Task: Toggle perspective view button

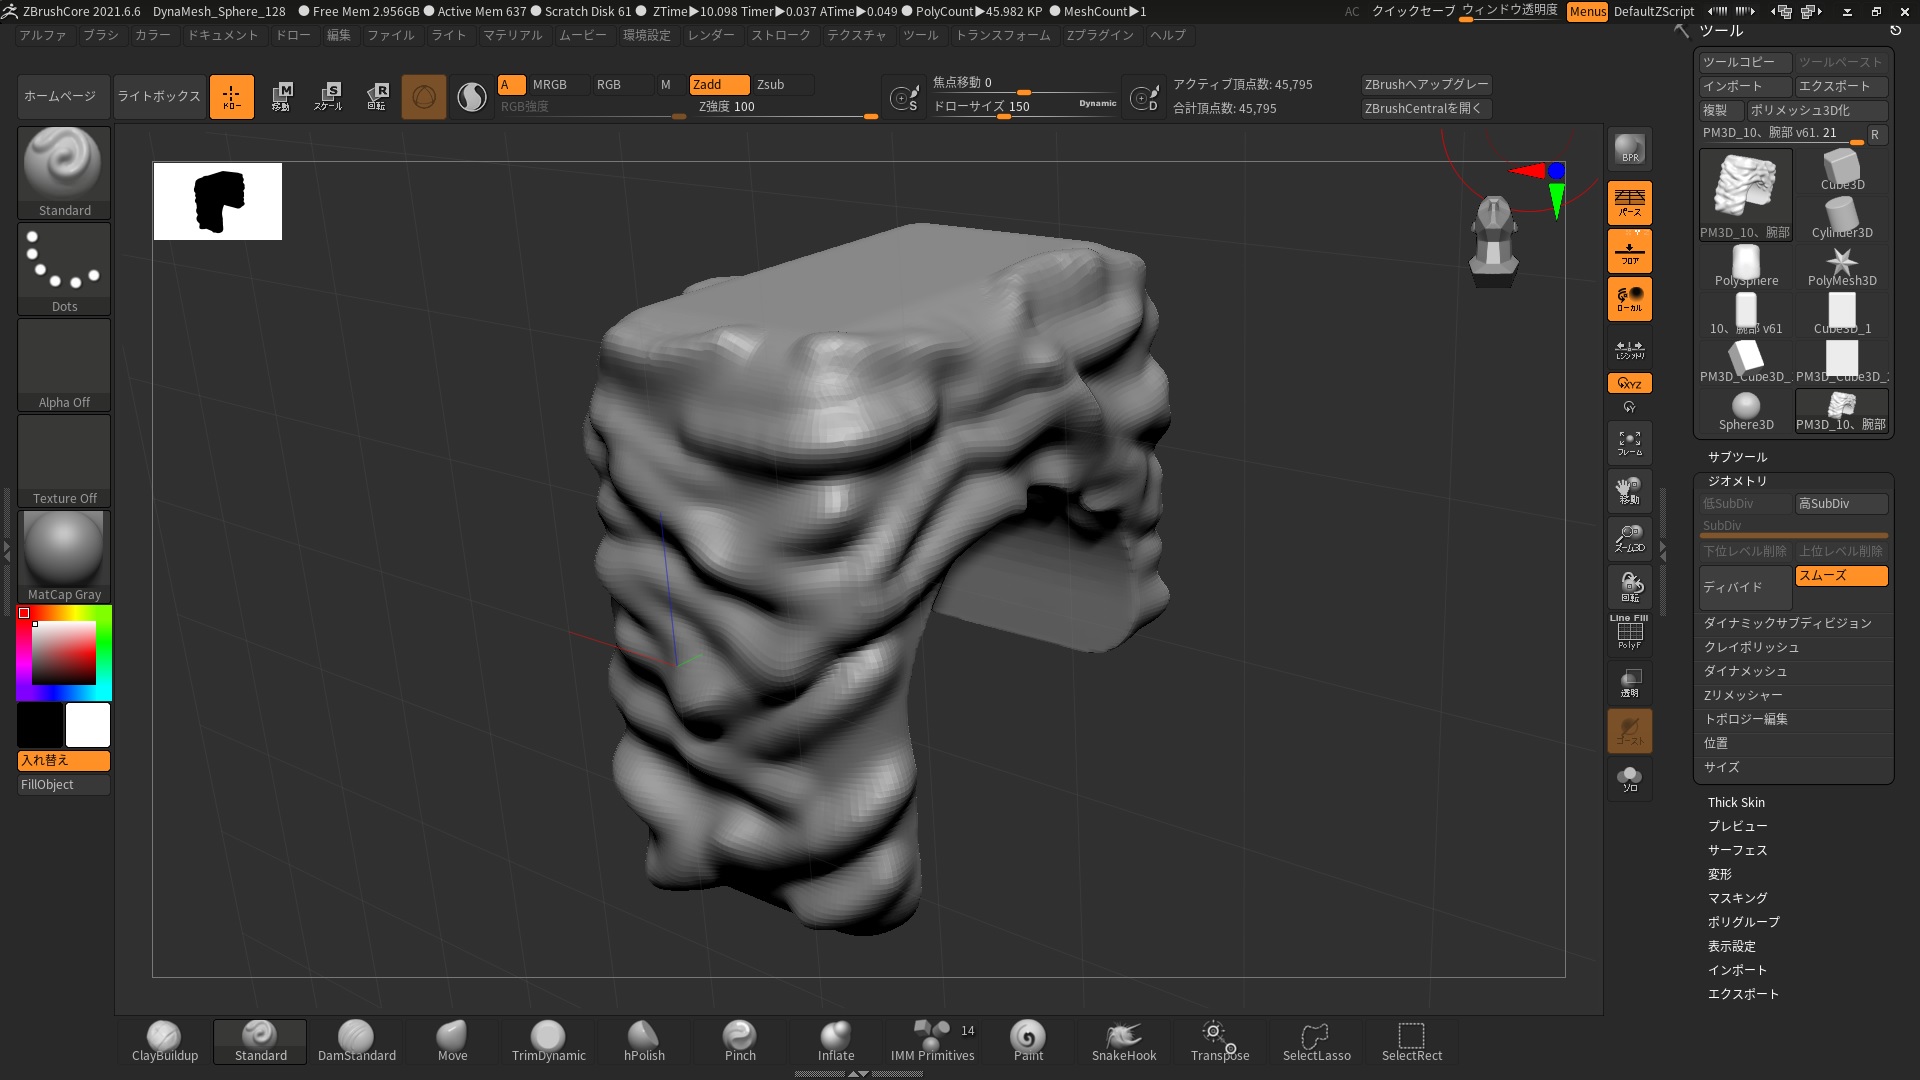Action: (1629, 203)
